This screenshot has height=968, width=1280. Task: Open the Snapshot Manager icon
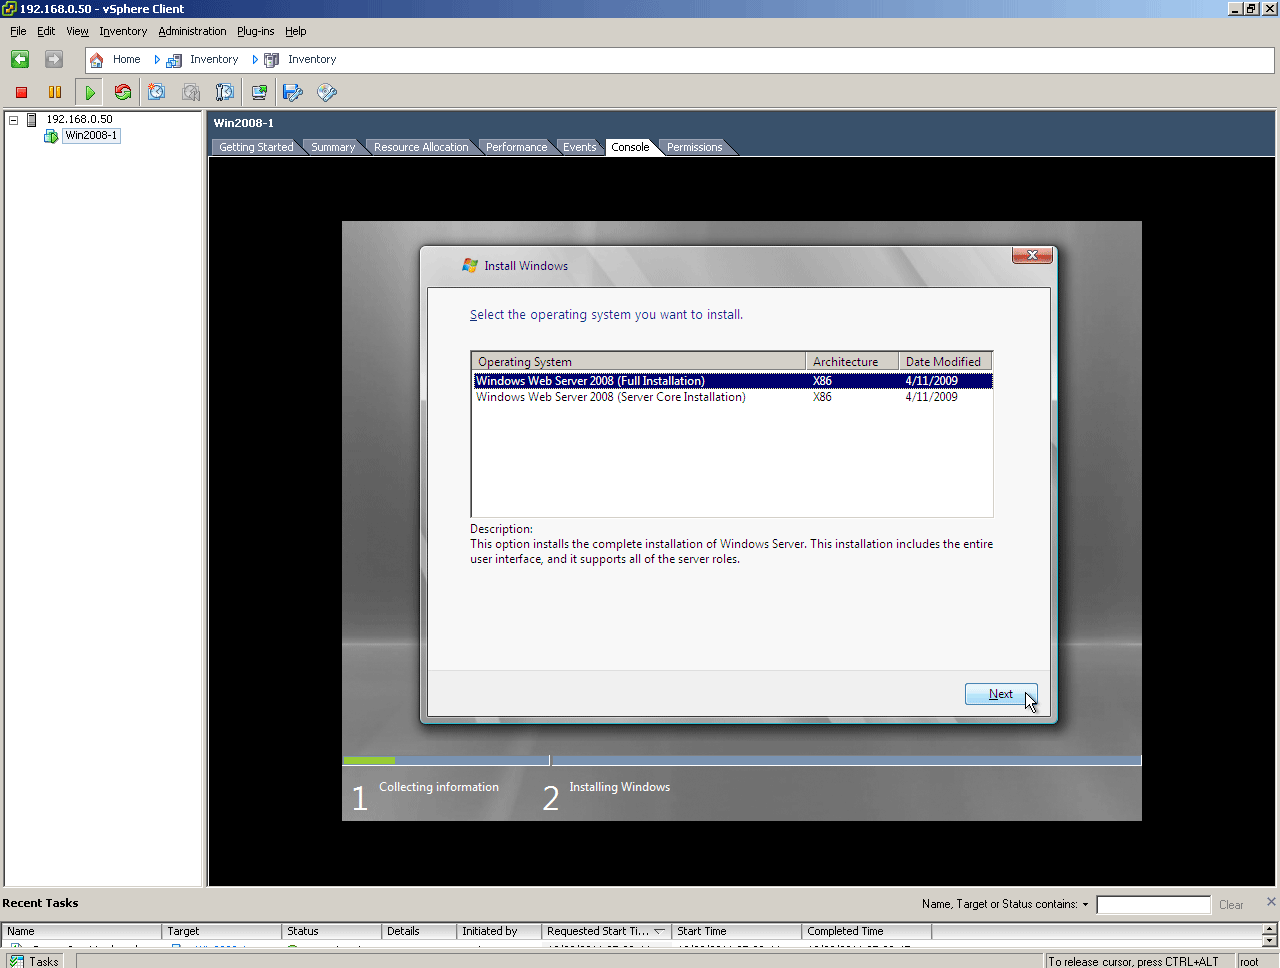225,92
